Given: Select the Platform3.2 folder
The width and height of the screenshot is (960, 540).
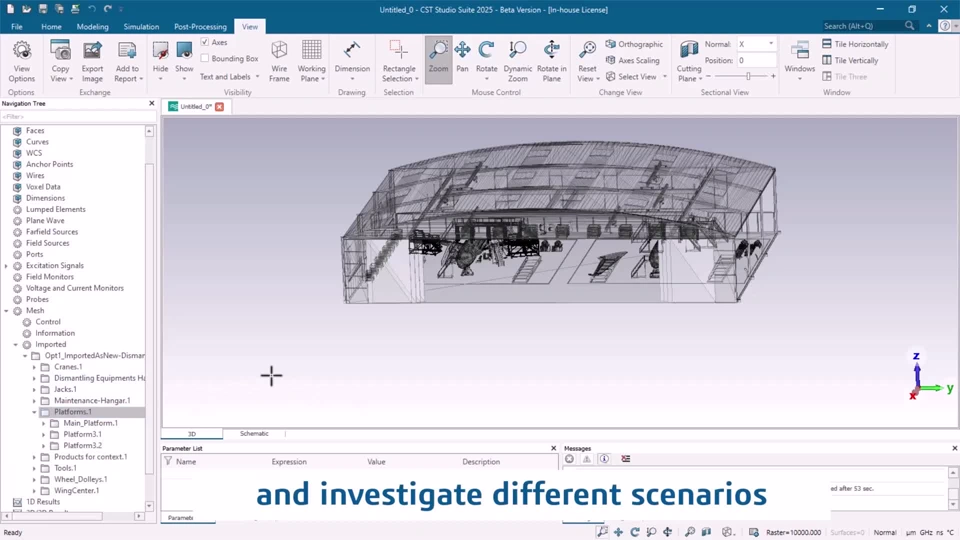Looking at the screenshot, I should point(83,446).
